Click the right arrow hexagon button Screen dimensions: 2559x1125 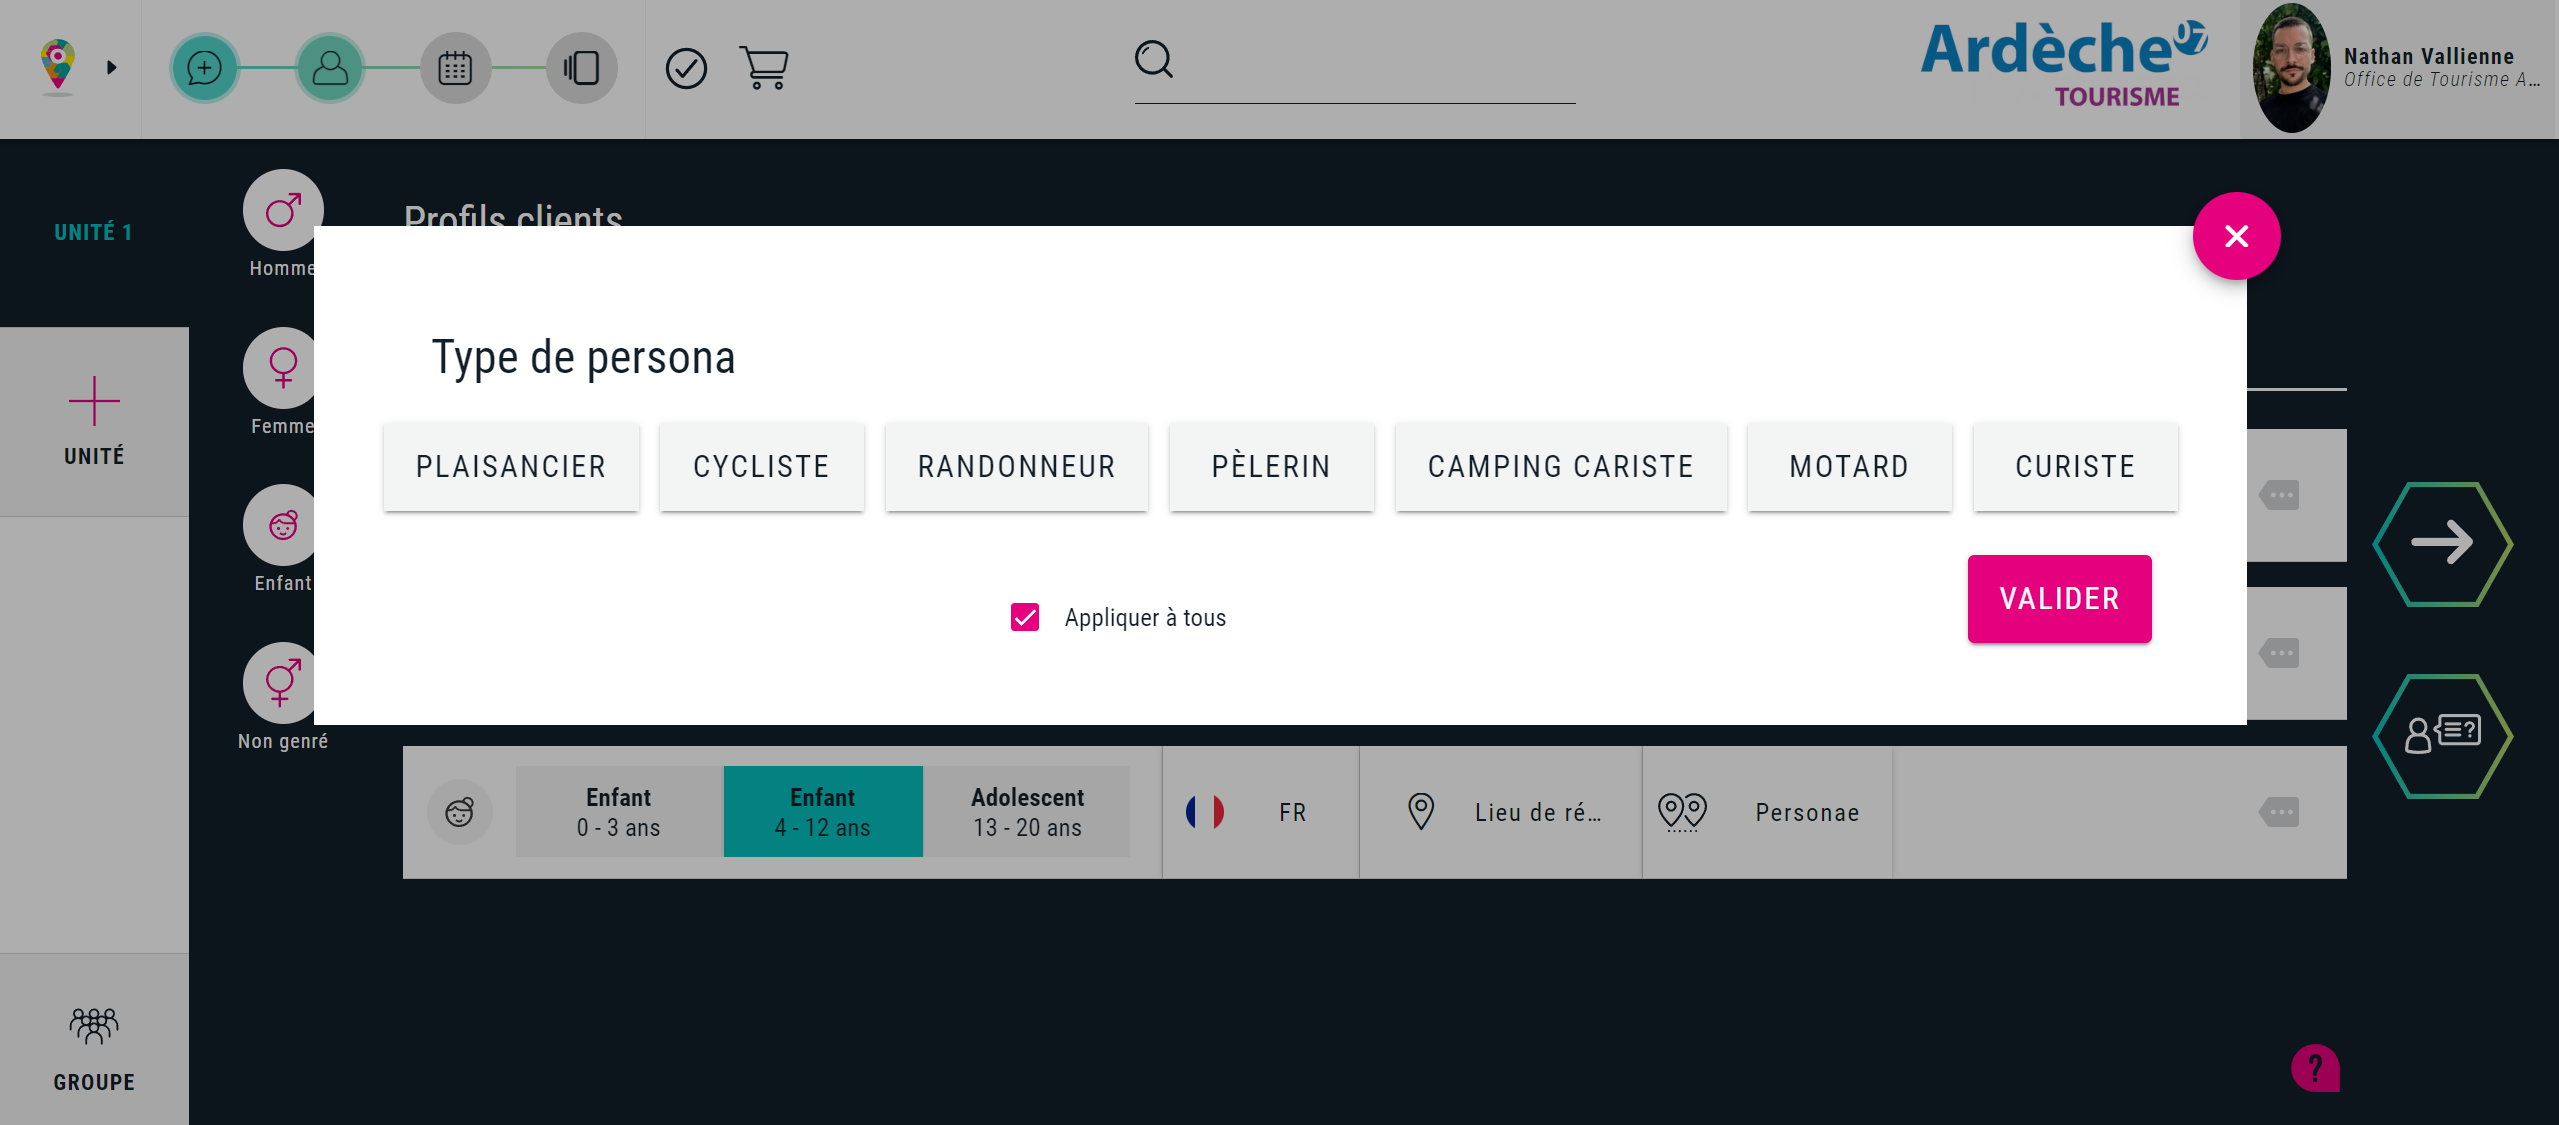pyautogui.click(x=2442, y=543)
